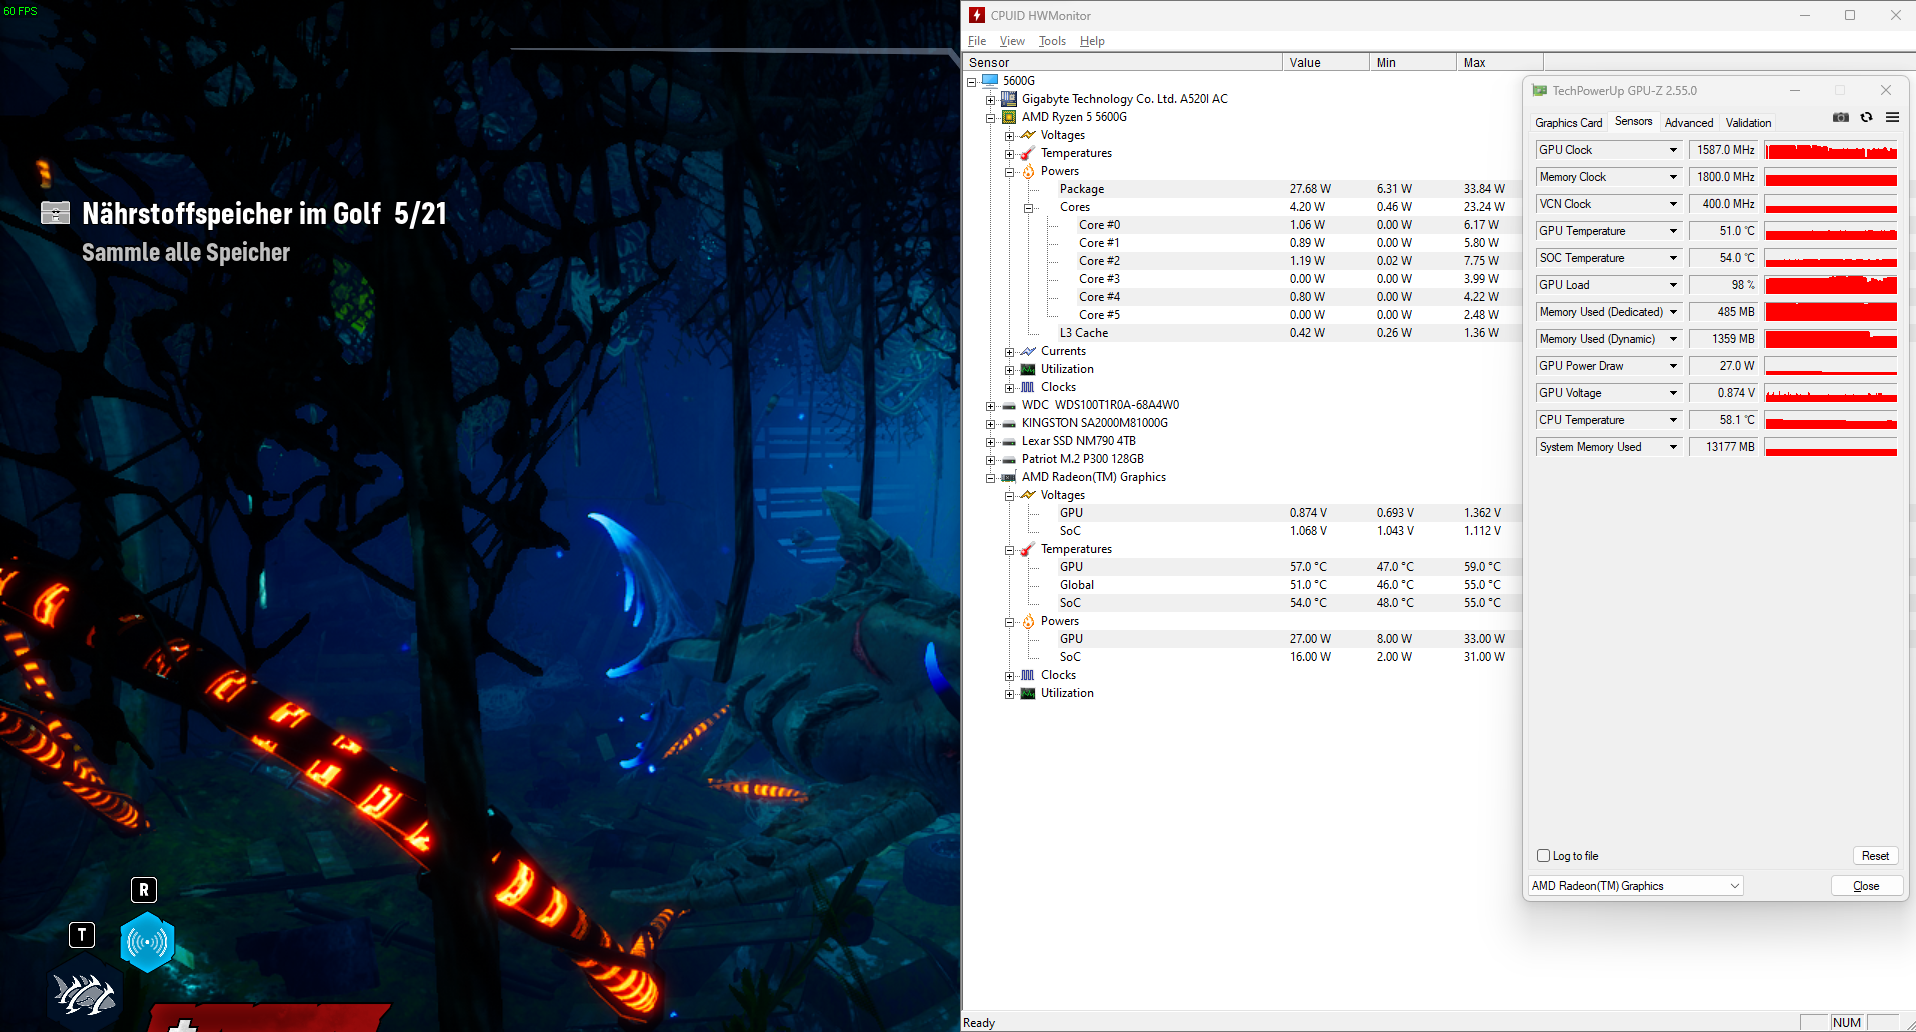Open the Tools menu in HWMonitor
This screenshot has height=1032, width=1916.
click(1052, 41)
